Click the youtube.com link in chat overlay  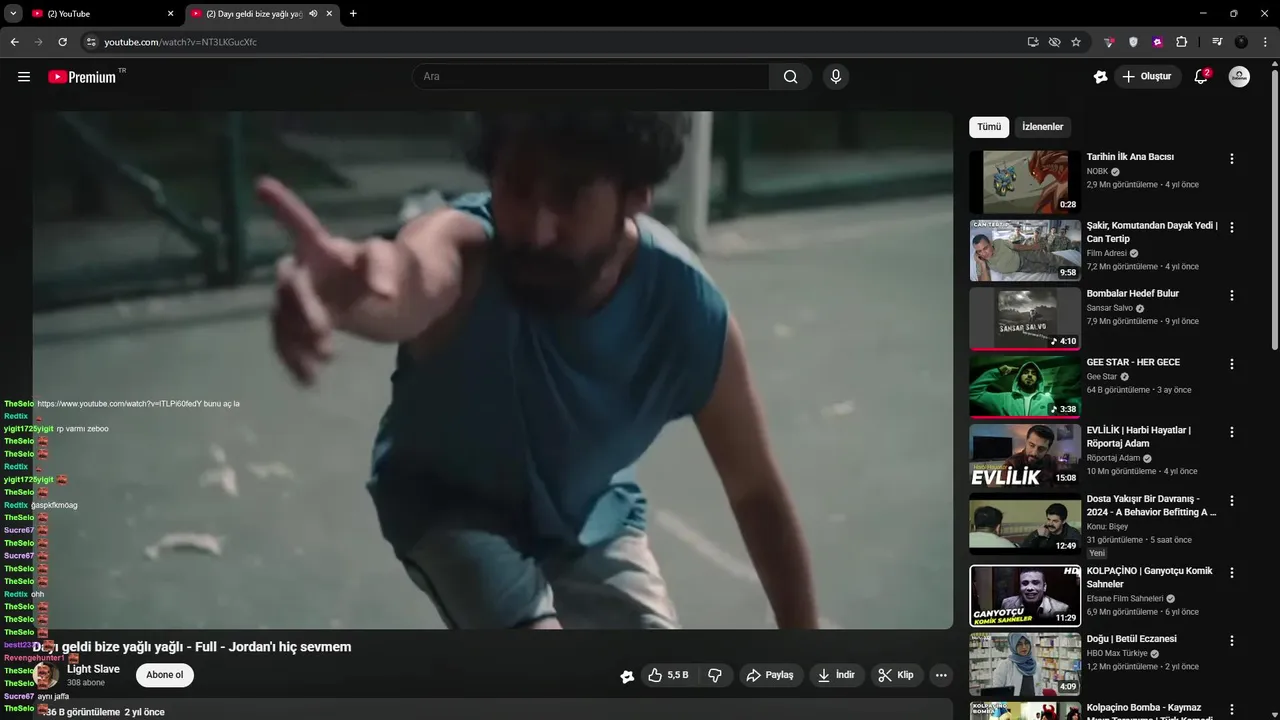[x=119, y=404]
